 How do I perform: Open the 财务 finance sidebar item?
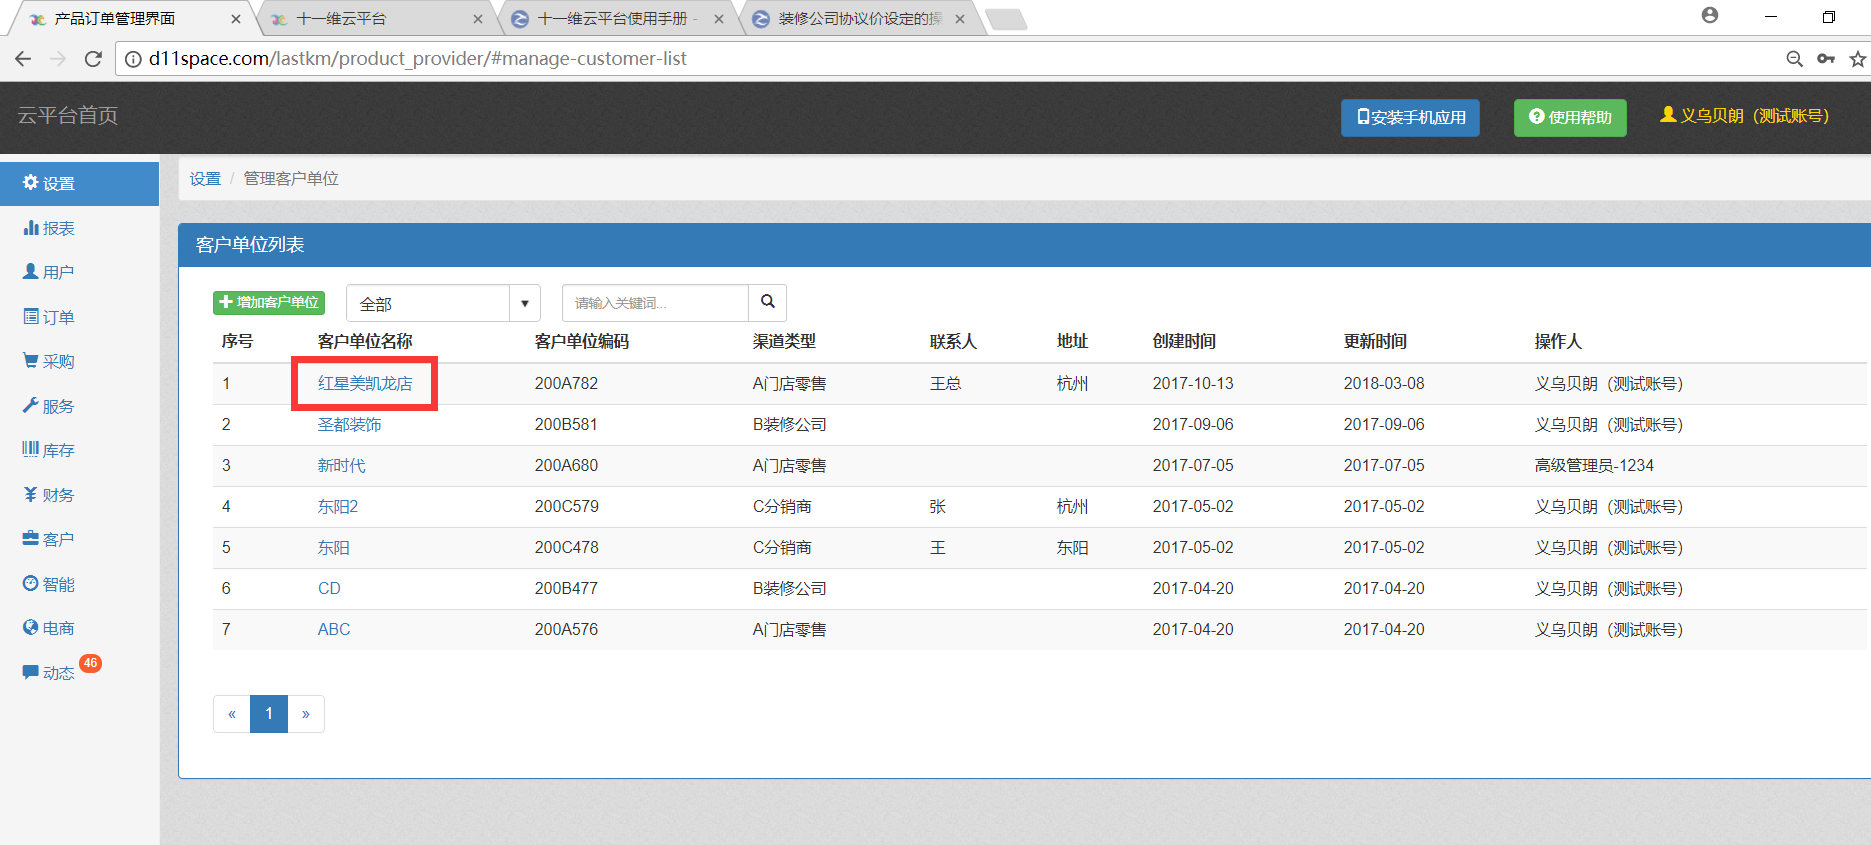point(49,495)
